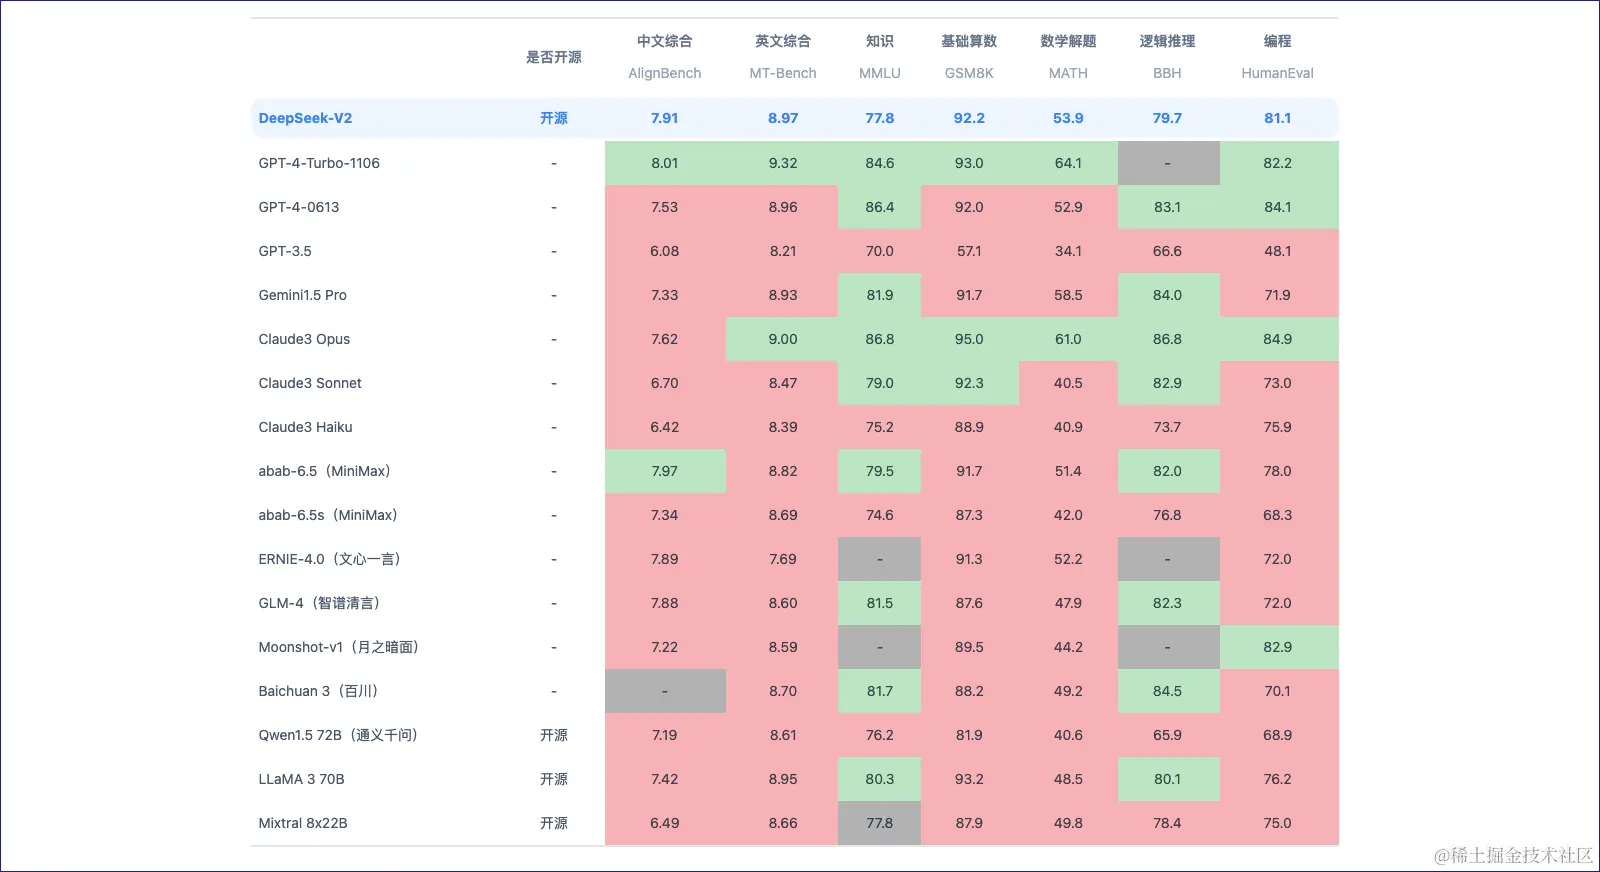Image resolution: width=1600 pixels, height=872 pixels.
Task: Click the 编程 header label
Action: (1277, 41)
